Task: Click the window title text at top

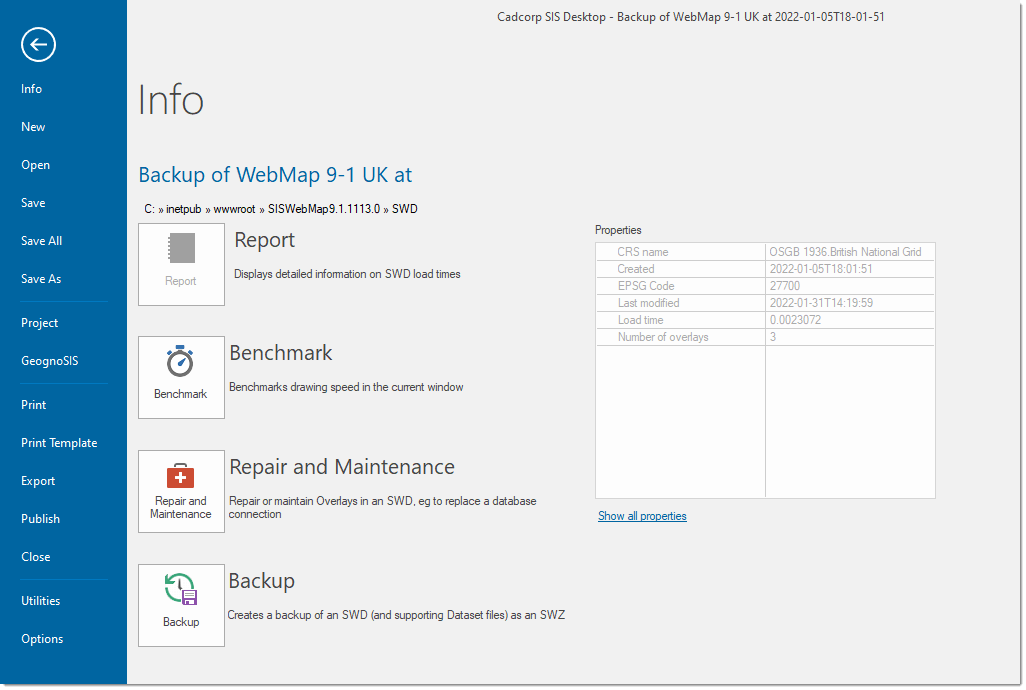Action: tap(690, 17)
